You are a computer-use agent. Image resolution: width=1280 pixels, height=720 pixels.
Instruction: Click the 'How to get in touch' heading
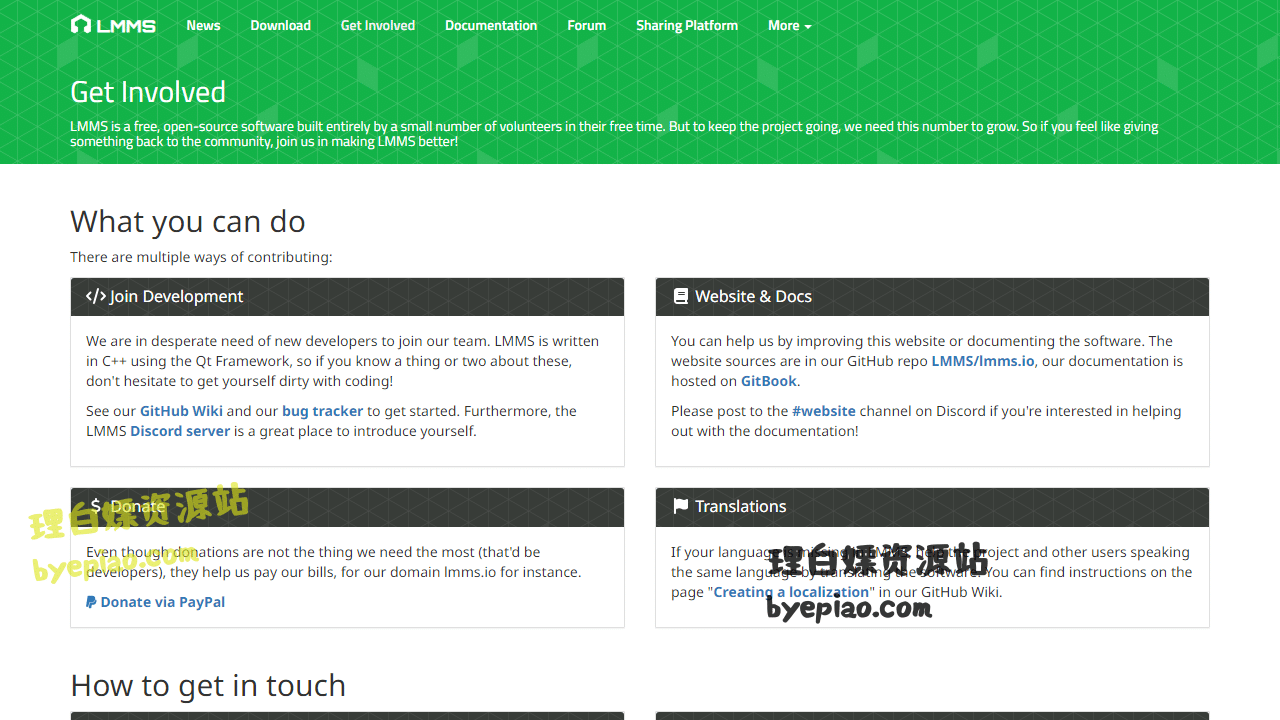pos(208,685)
